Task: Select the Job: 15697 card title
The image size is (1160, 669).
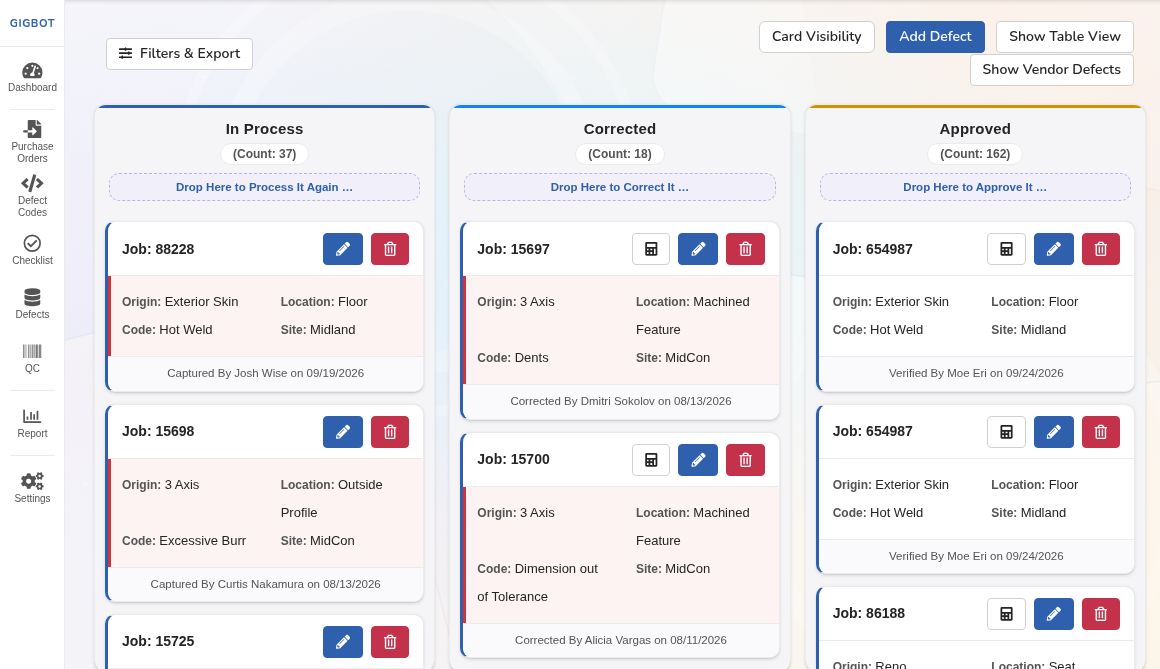Action: (513, 249)
